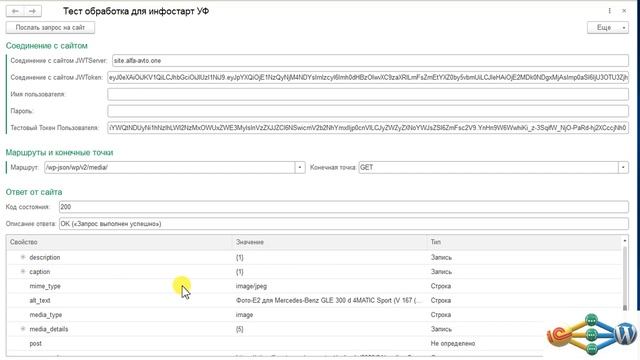Open the 'Маршрут' dropdown arrow
The height and width of the screenshot is (360, 640).
(x=300, y=167)
